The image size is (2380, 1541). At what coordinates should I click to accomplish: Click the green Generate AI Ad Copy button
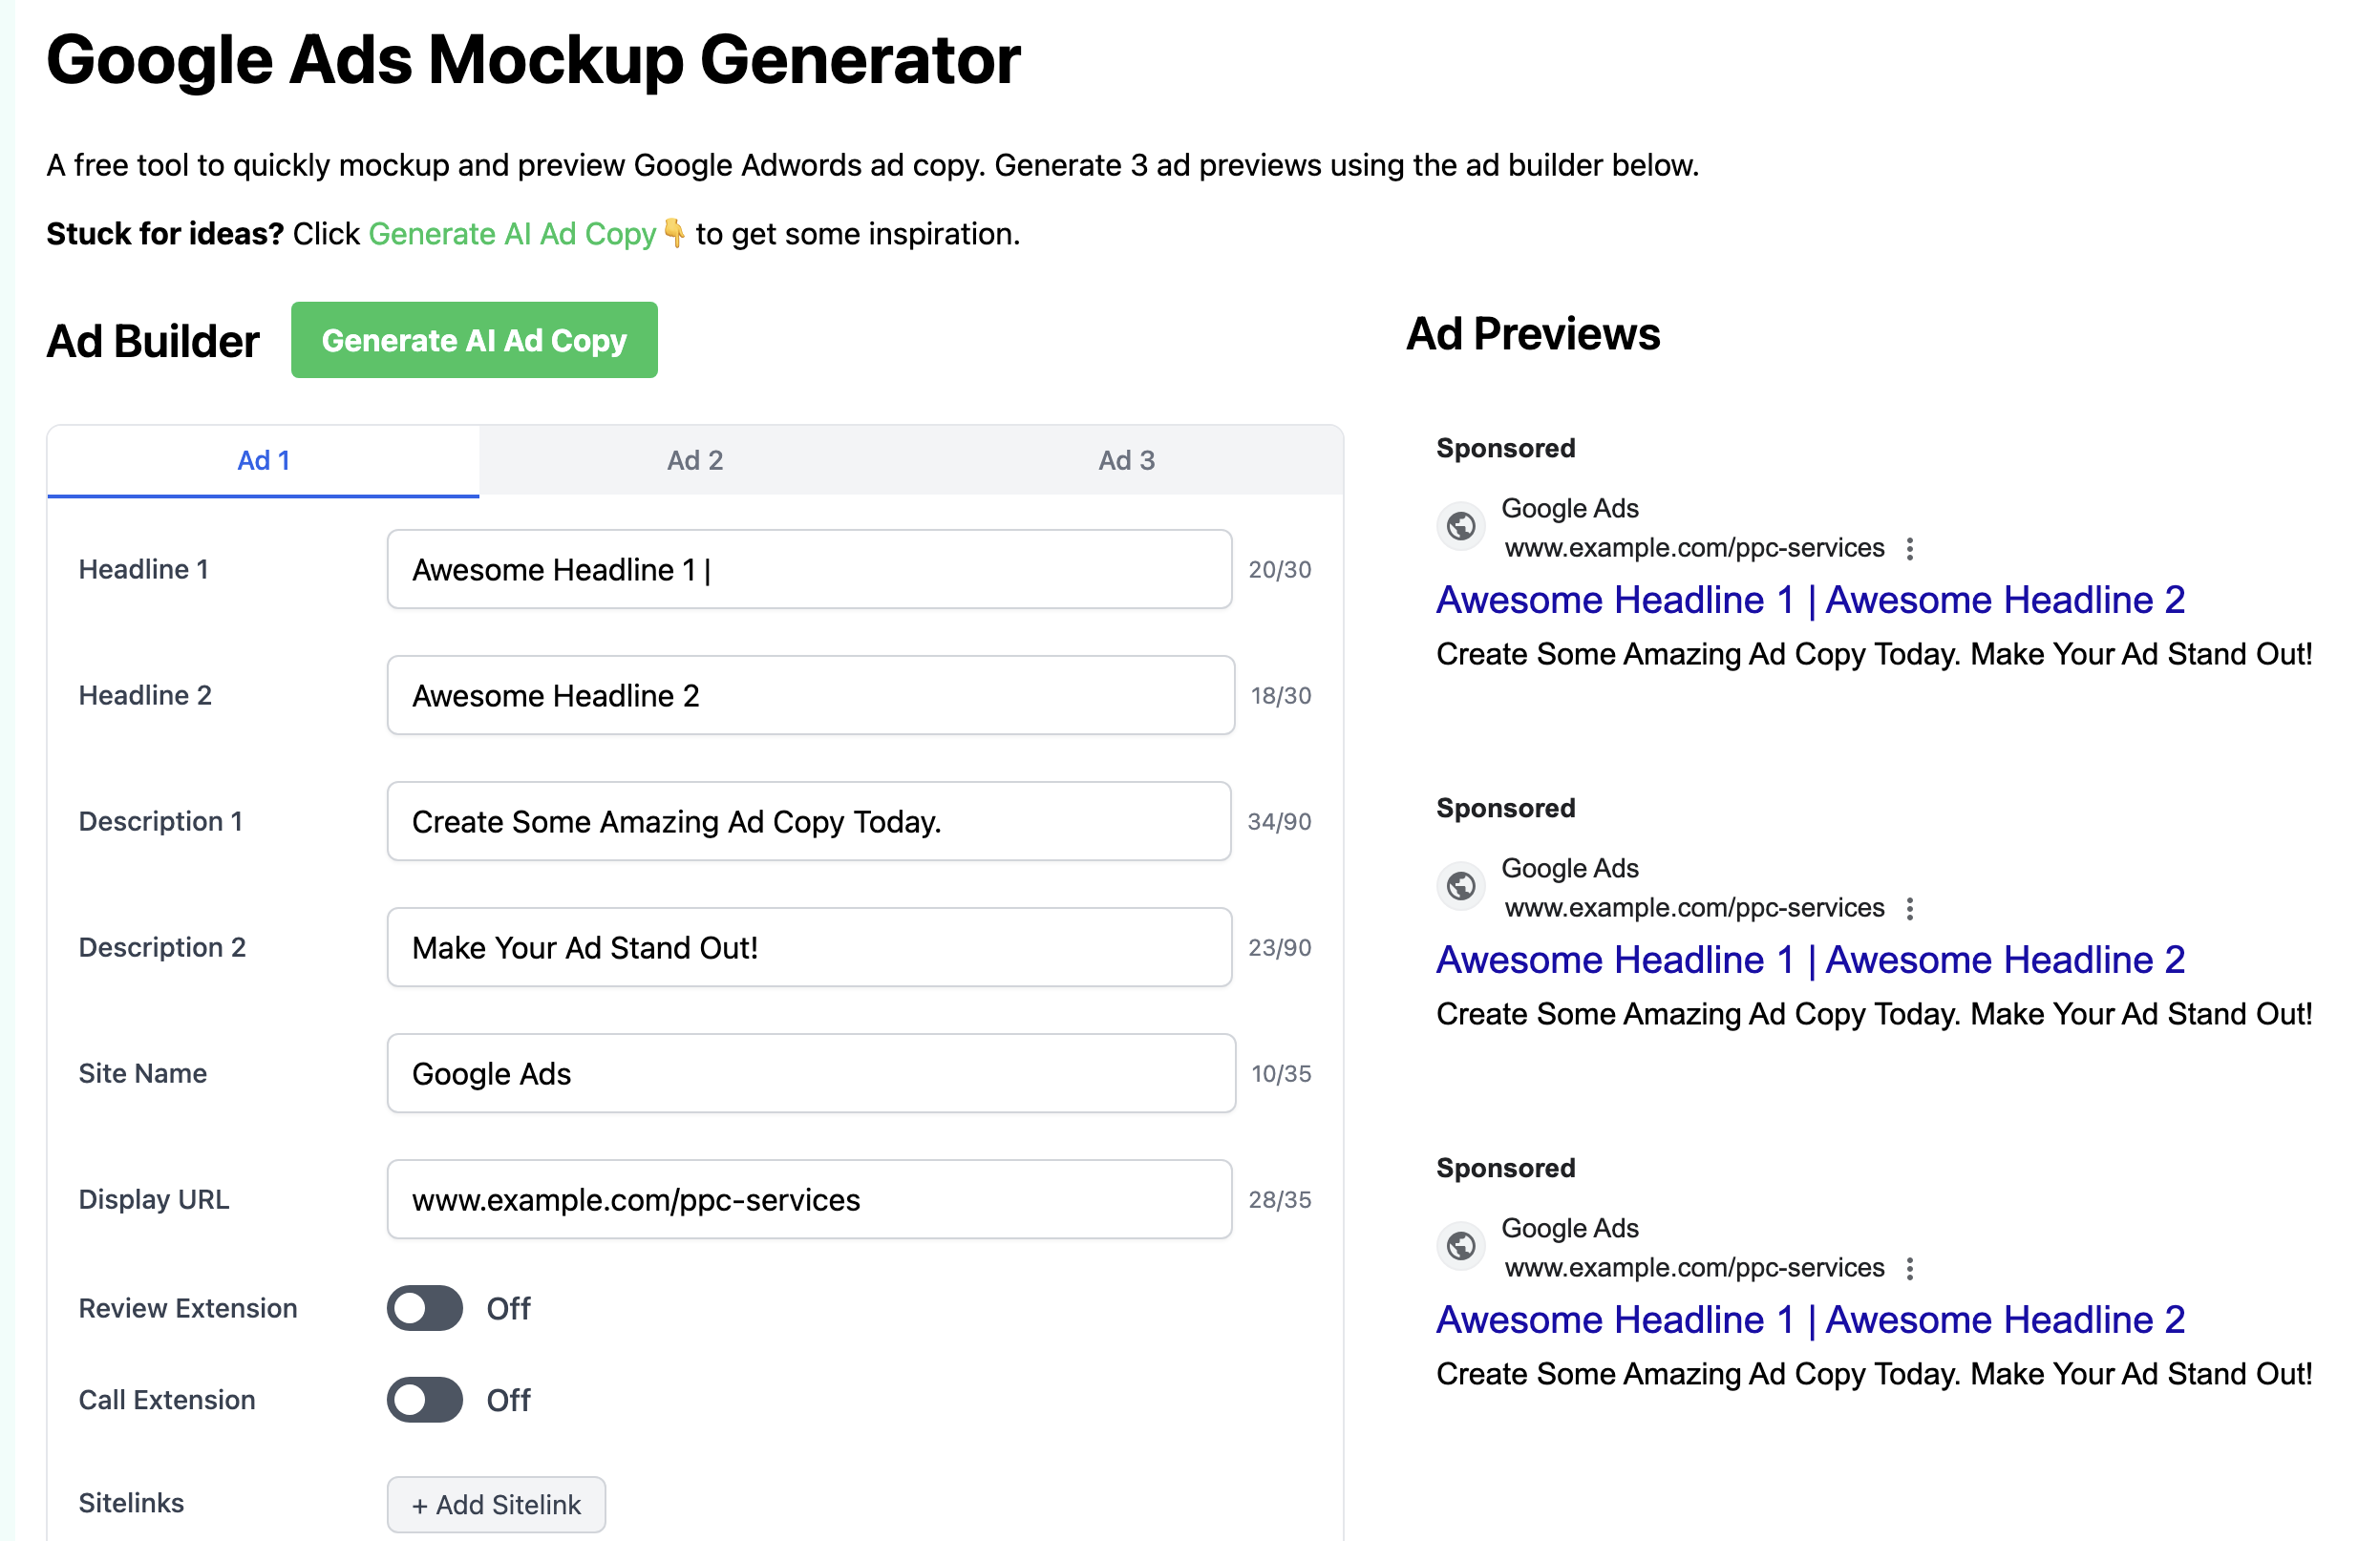point(474,340)
